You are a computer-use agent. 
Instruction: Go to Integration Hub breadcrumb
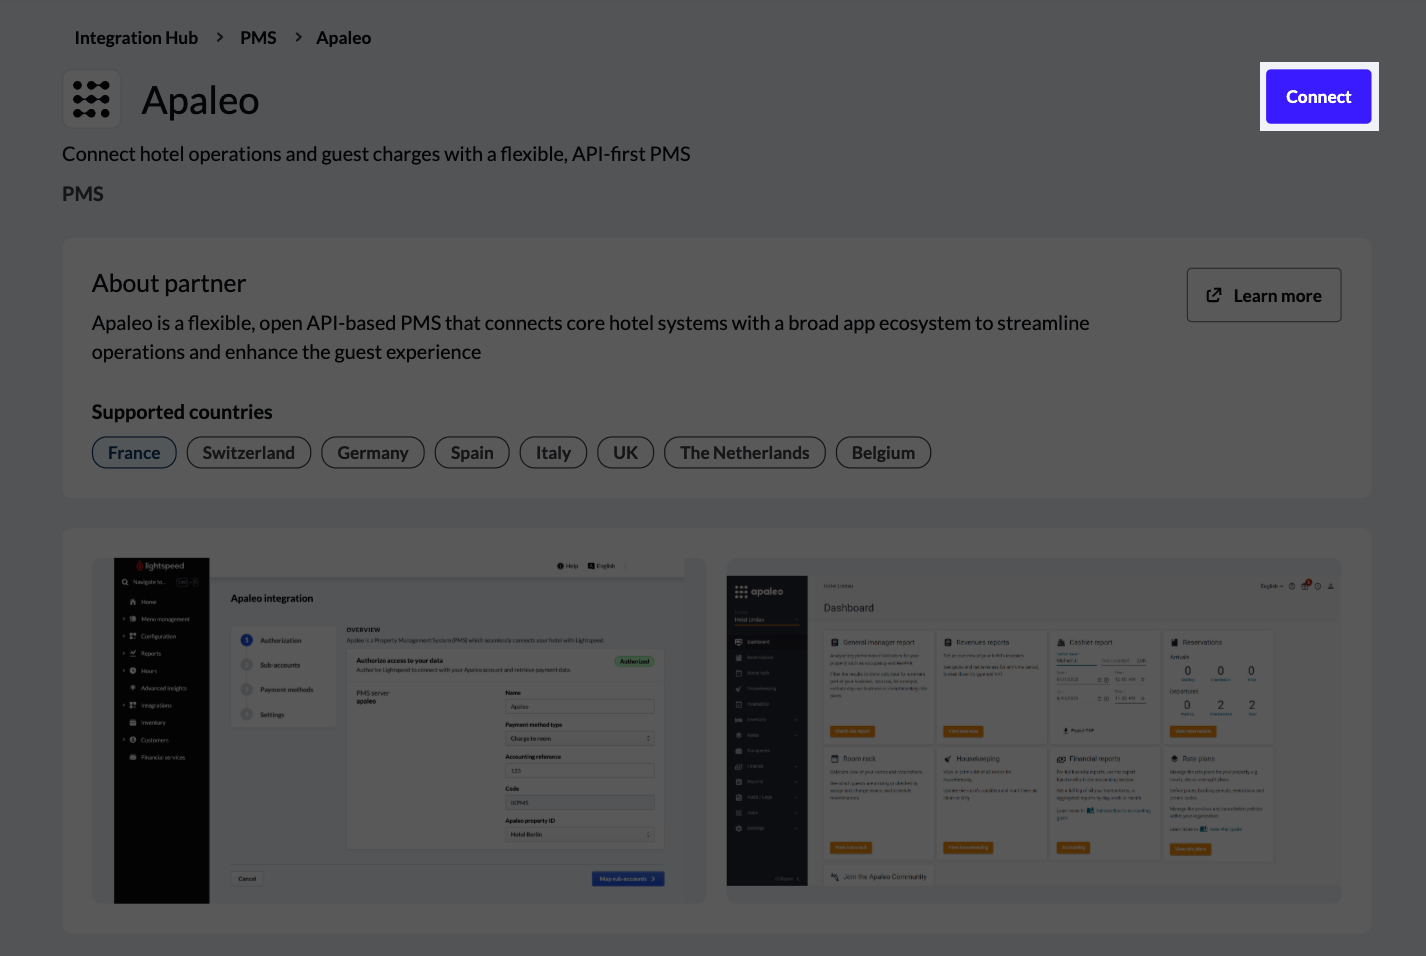coord(136,38)
